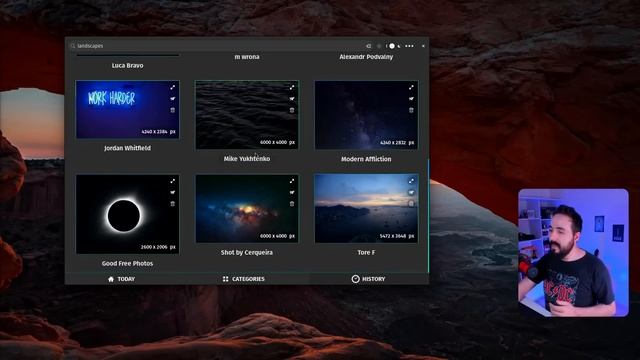Screen dimensions: 640x360
Task: Select the dark ocean waves wallpaper thumbnail
Action: (247, 115)
